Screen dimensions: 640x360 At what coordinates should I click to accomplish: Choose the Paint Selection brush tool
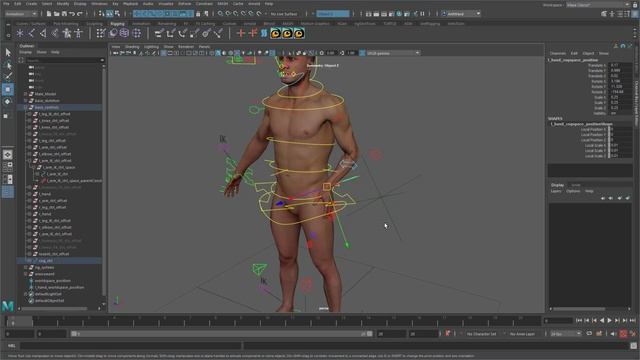8,77
